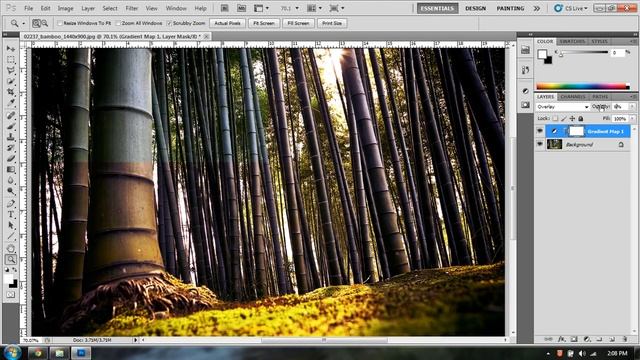Select the Spot Healing Brush tool
Screen dimensions: 640x360
click(x=11, y=116)
